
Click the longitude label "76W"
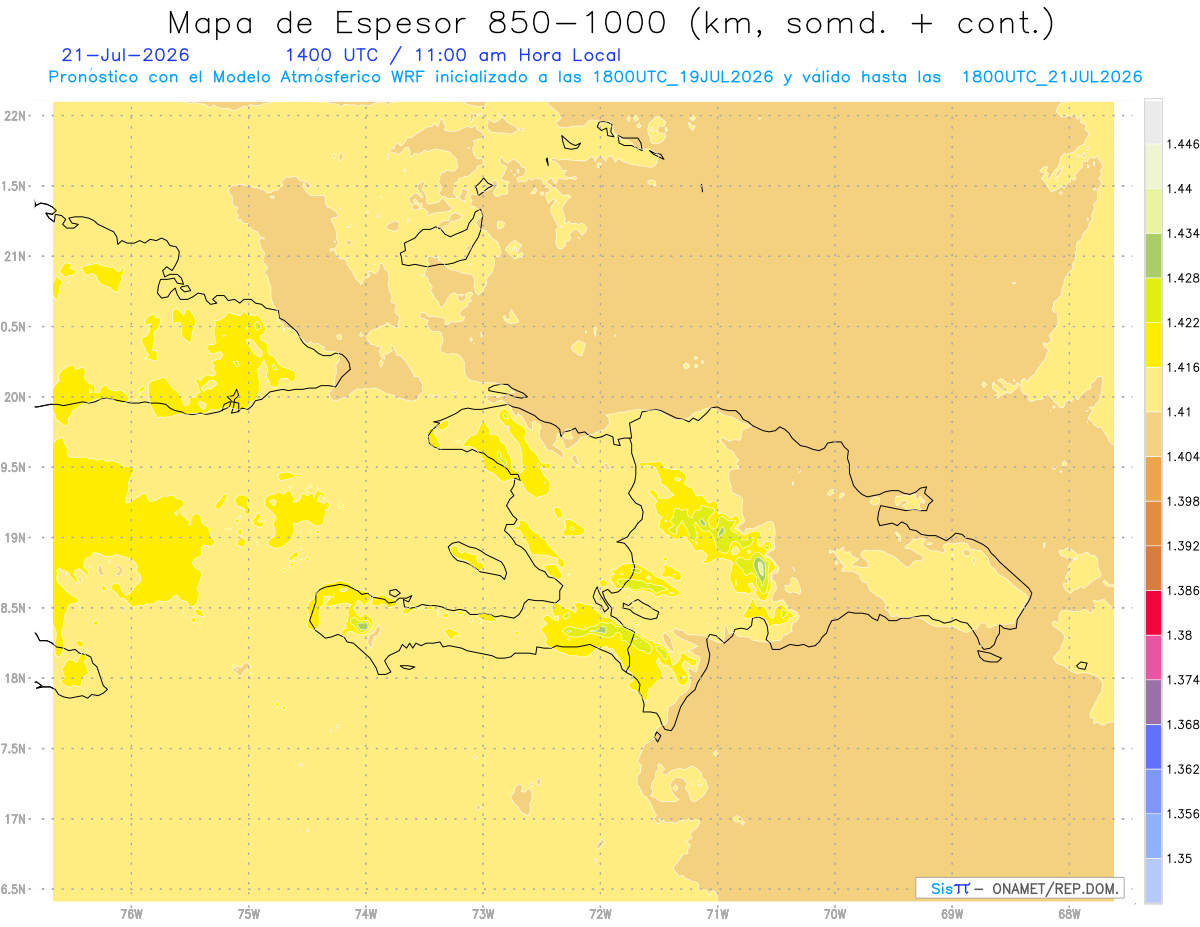coord(131,914)
